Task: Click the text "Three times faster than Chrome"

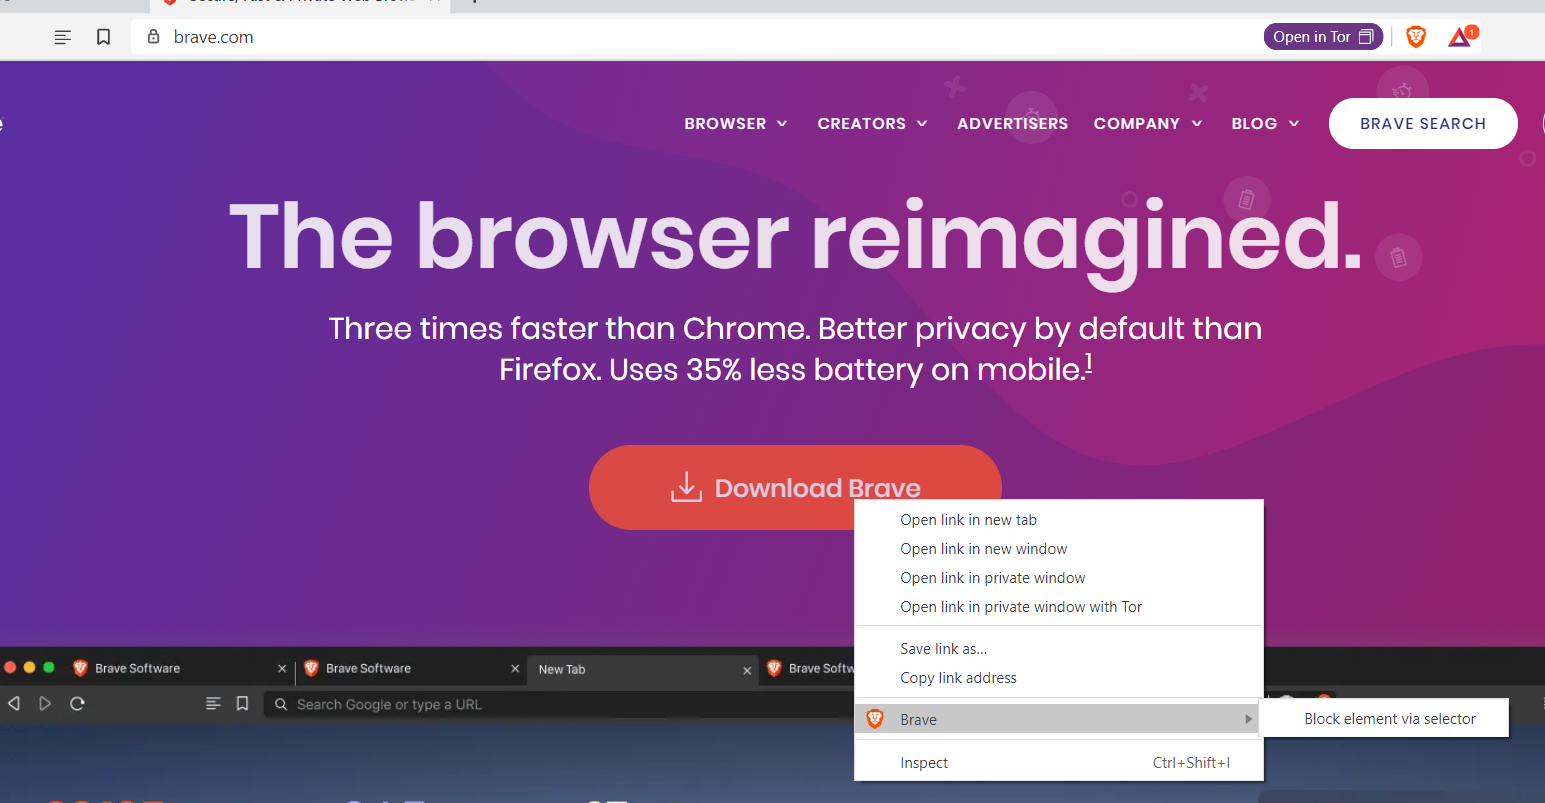Action: (568, 328)
